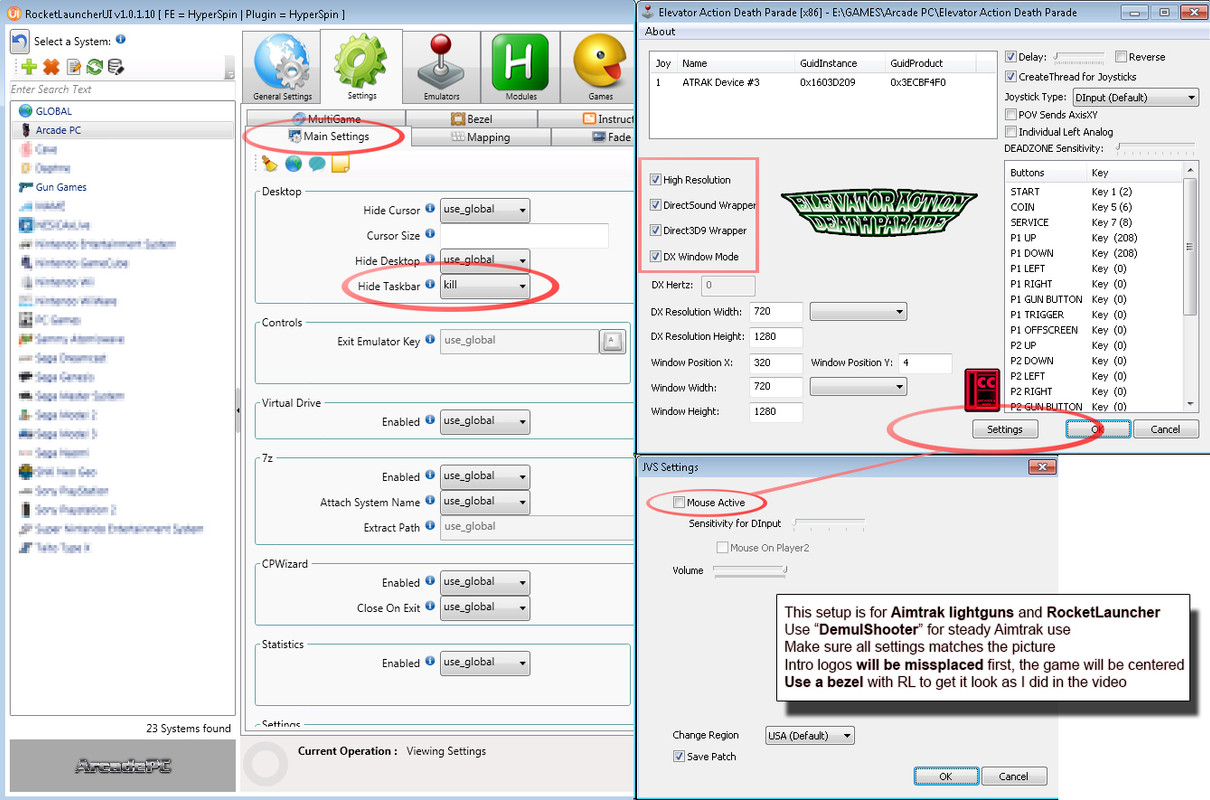Open the Modules green H section

(520, 68)
